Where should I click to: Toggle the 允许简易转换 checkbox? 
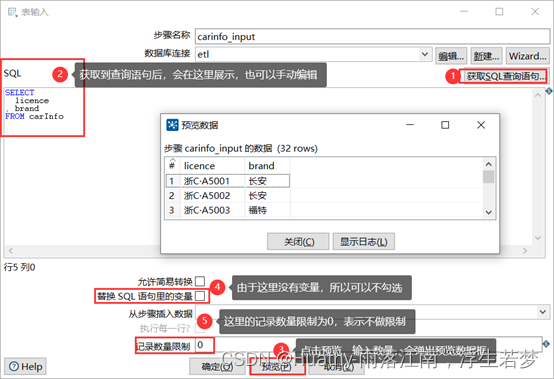pyautogui.click(x=200, y=281)
